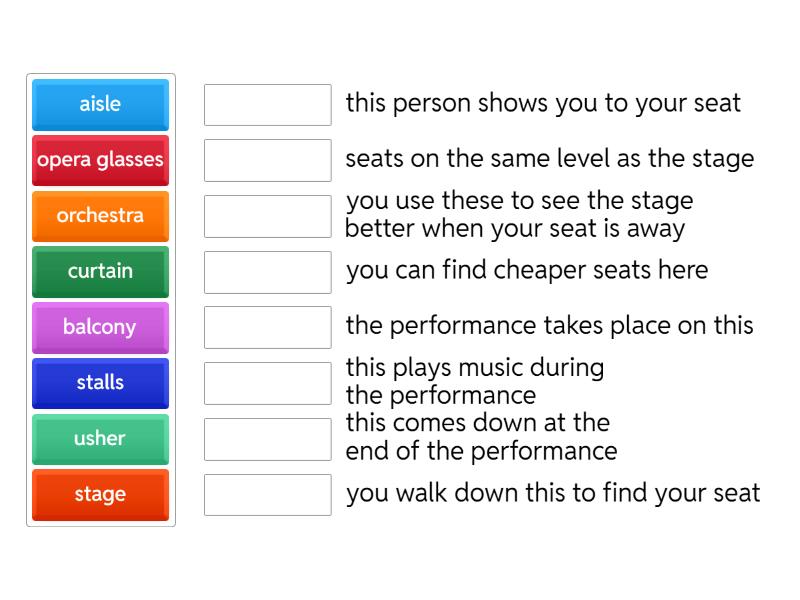The height and width of the screenshot is (600, 800).
Task: Select slot for 'this plays music during'
Action: [x=267, y=383]
